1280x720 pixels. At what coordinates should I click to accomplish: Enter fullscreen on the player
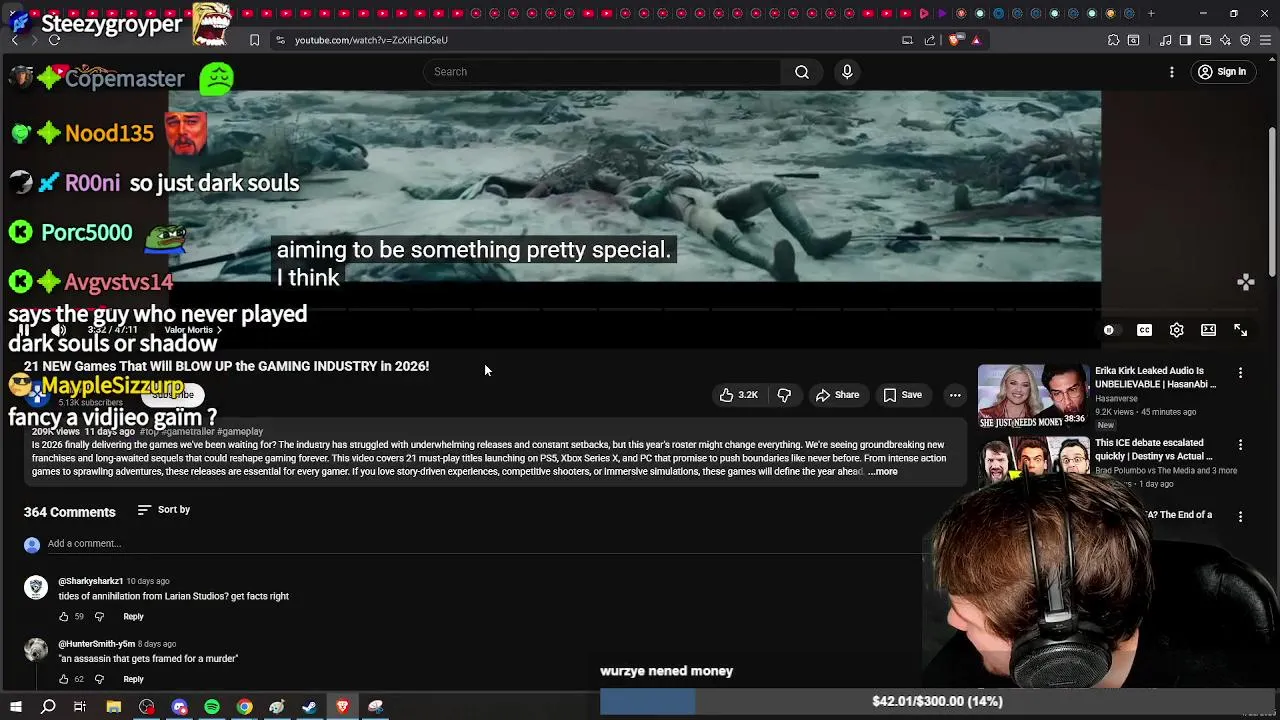pos(1240,330)
